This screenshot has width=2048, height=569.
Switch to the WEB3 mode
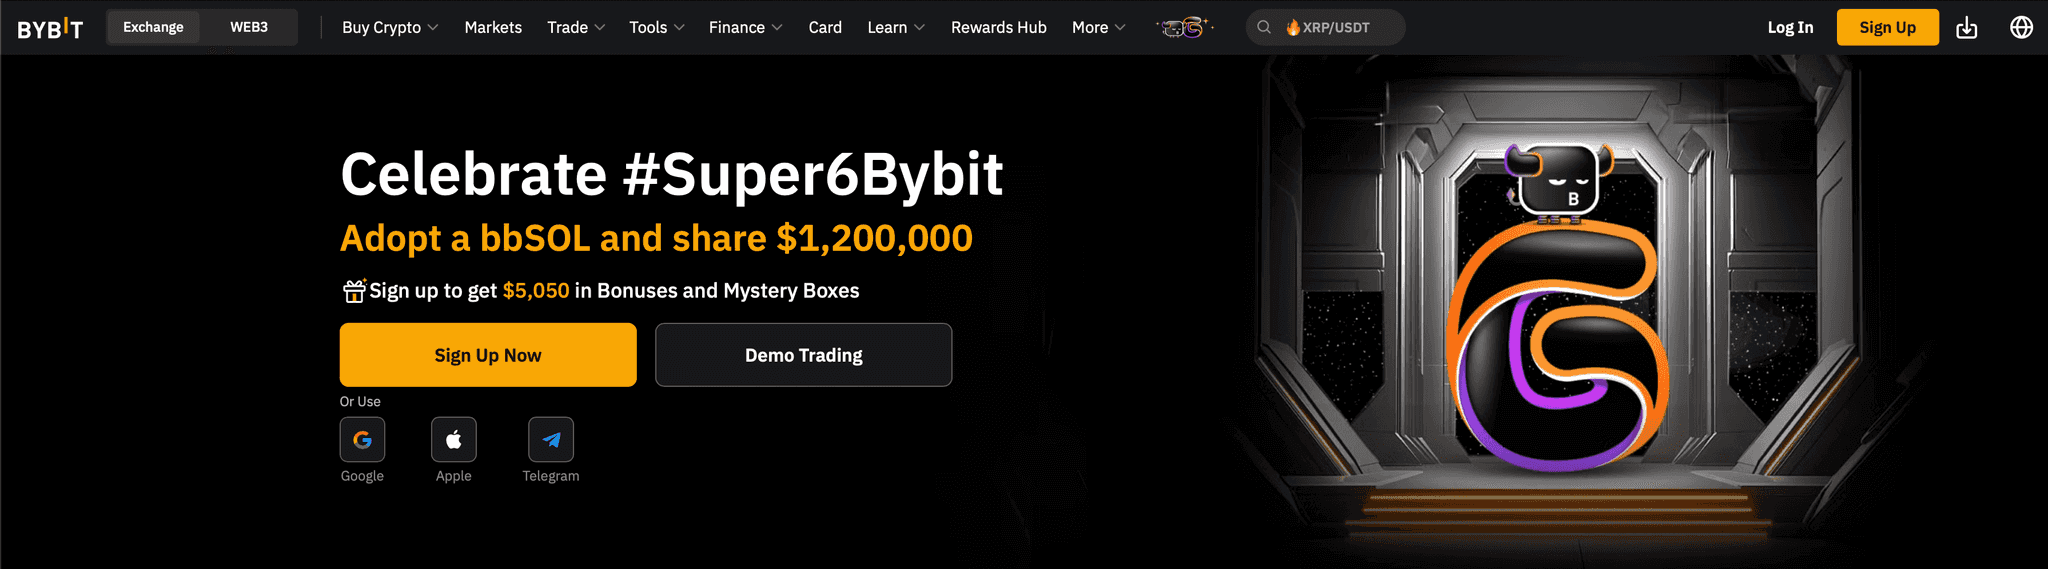coord(249,27)
